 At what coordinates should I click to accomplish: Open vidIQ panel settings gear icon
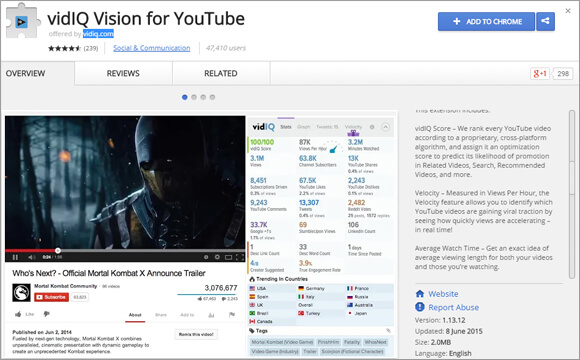(x=372, y=127)
